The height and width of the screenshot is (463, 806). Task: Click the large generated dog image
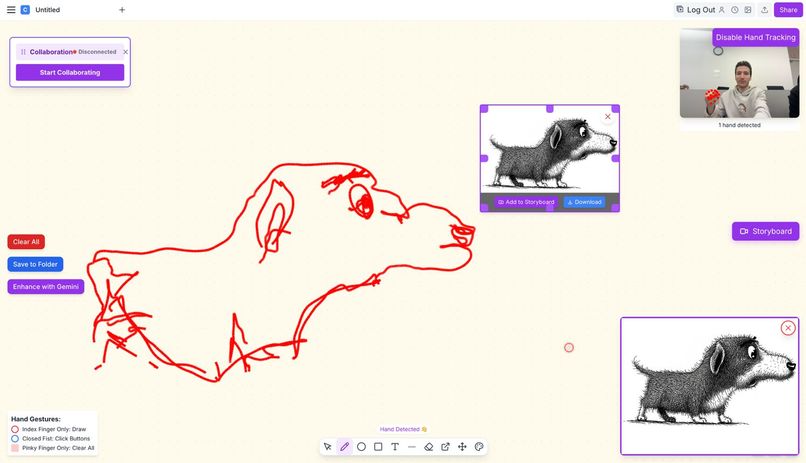click(709, 386)
